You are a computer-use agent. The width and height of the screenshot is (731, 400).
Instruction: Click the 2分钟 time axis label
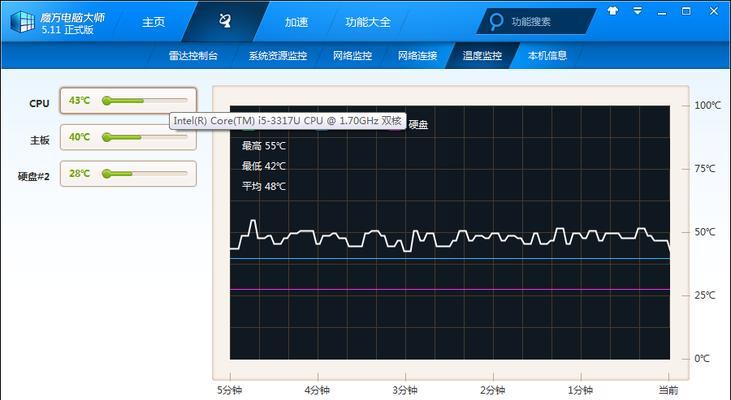click(492, 390)
